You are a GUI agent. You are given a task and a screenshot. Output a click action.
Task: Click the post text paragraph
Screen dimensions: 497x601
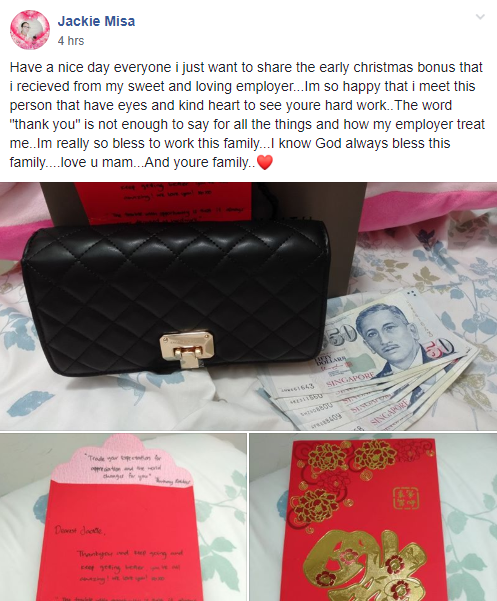(247, 115)
